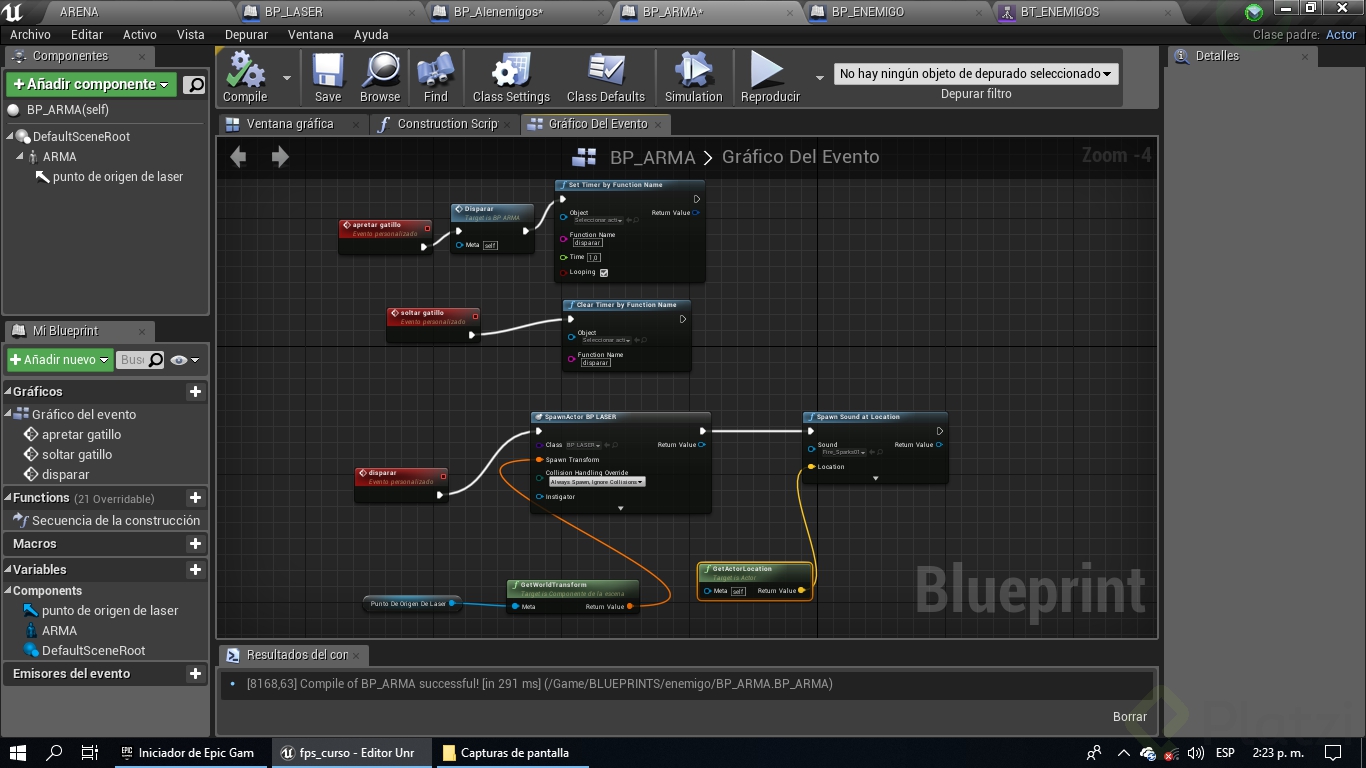Click the Time value field on Set Timer

click(593, 257)
